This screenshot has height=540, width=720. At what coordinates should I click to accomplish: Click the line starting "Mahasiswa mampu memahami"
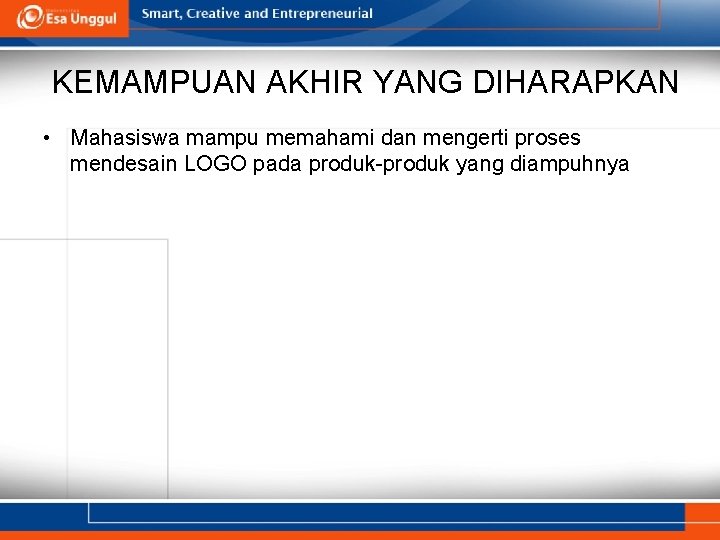[x=326, y=138]
